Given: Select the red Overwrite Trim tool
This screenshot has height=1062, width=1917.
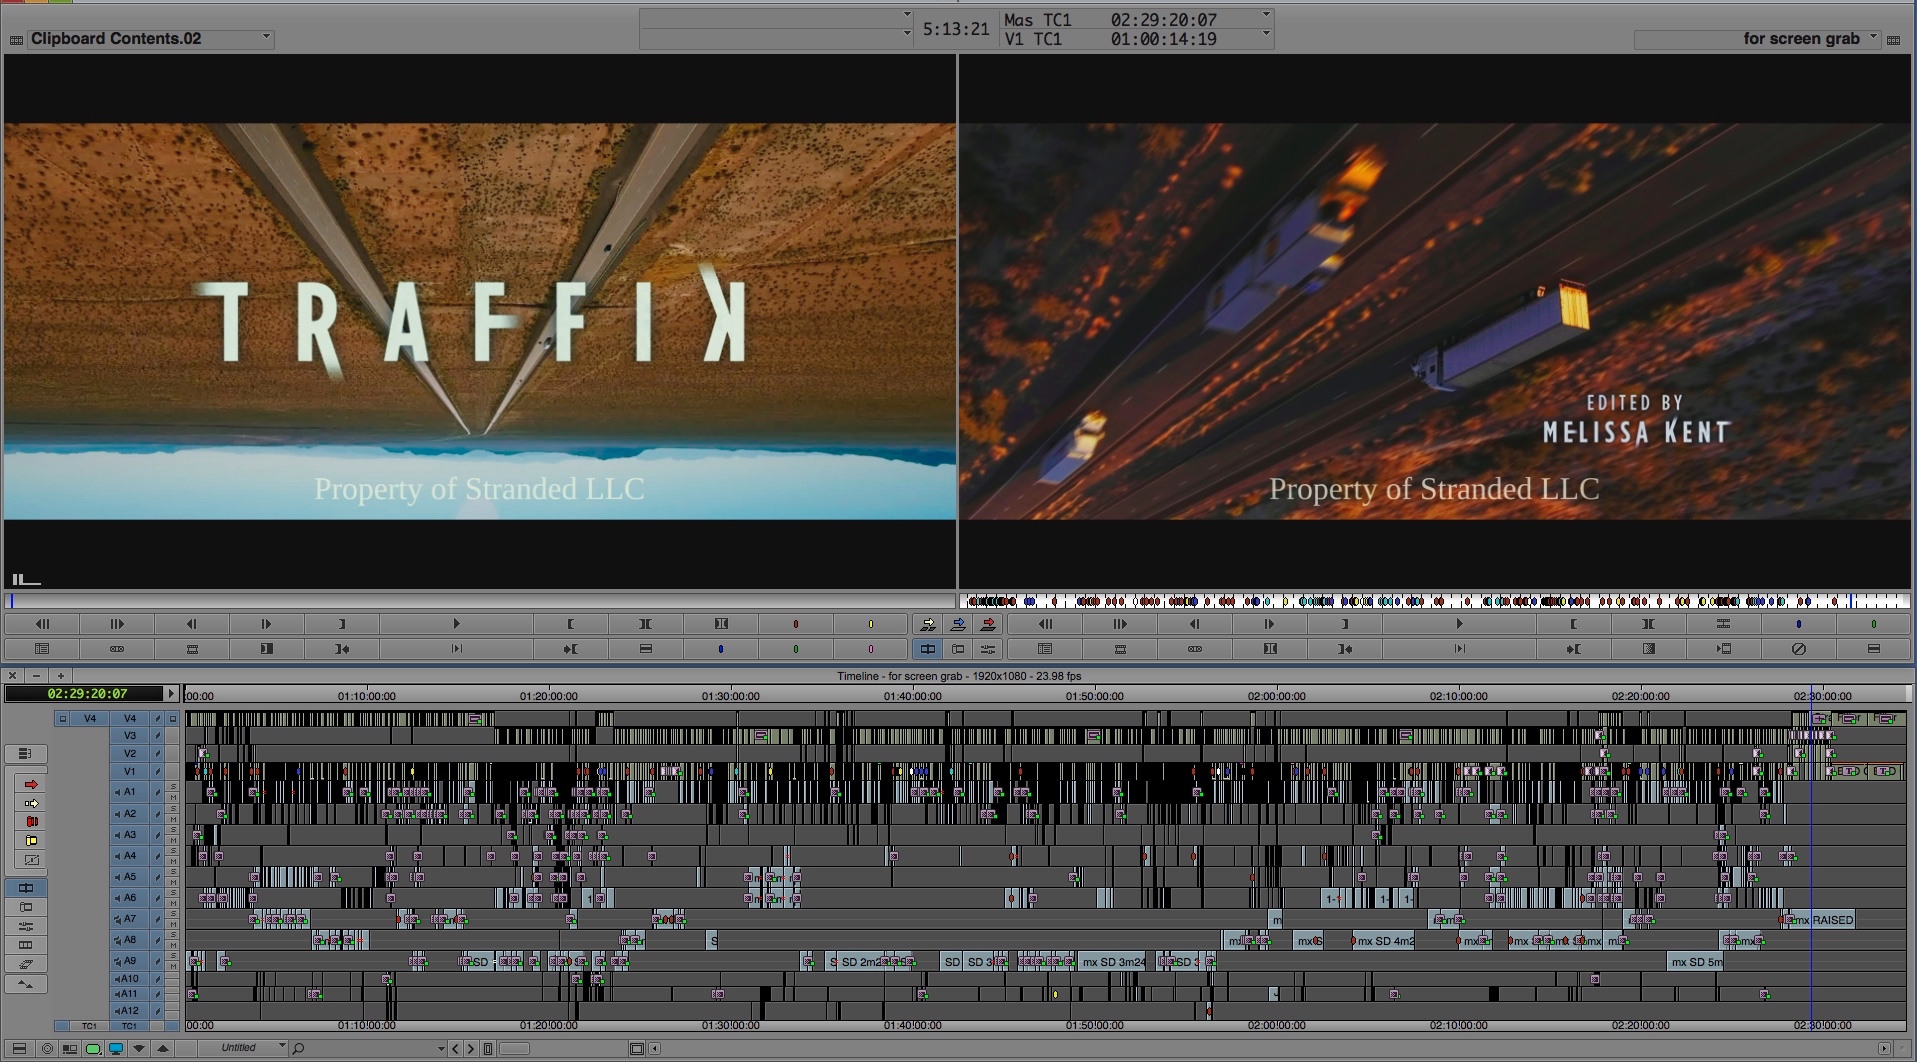Looking at the screenshot, I should tap(31, 822).
